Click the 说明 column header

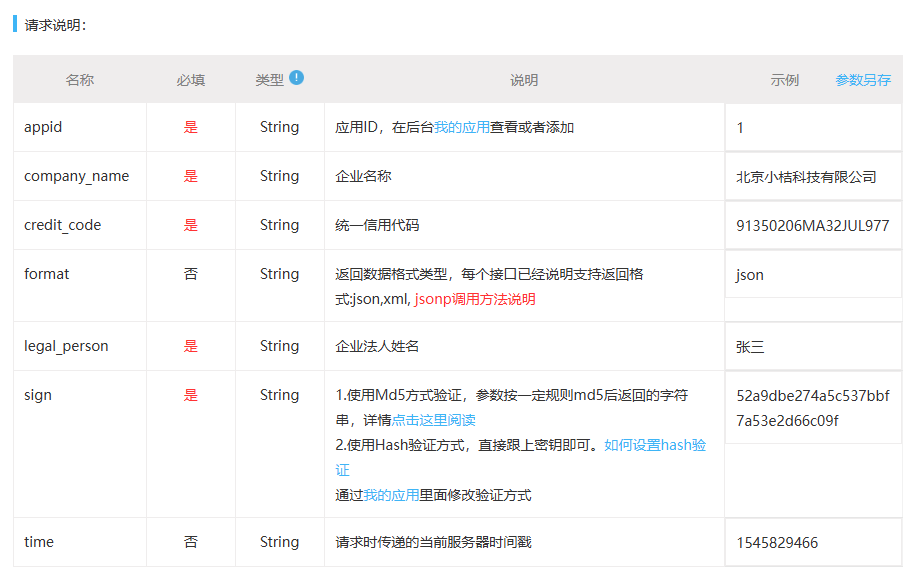[x=524, y=80]
